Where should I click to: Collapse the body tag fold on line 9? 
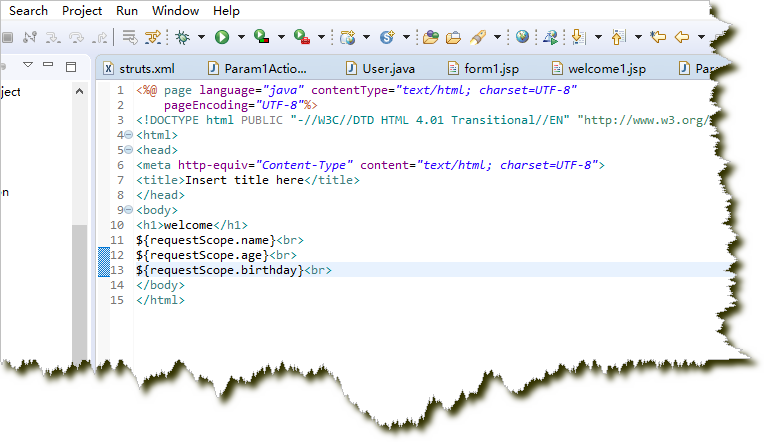coord(128,210)
